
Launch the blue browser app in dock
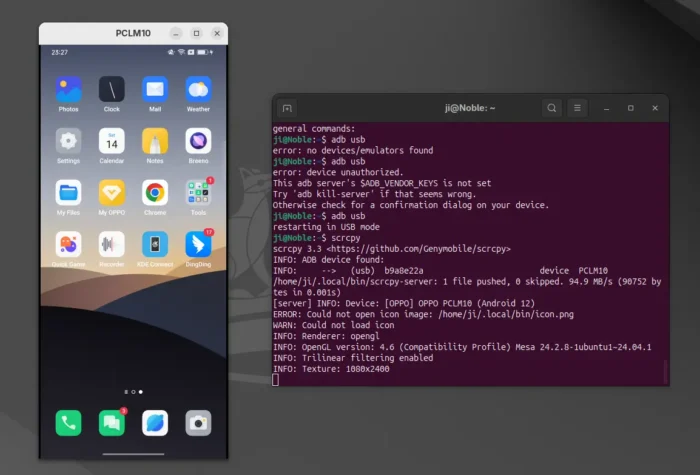click(155, 423)
